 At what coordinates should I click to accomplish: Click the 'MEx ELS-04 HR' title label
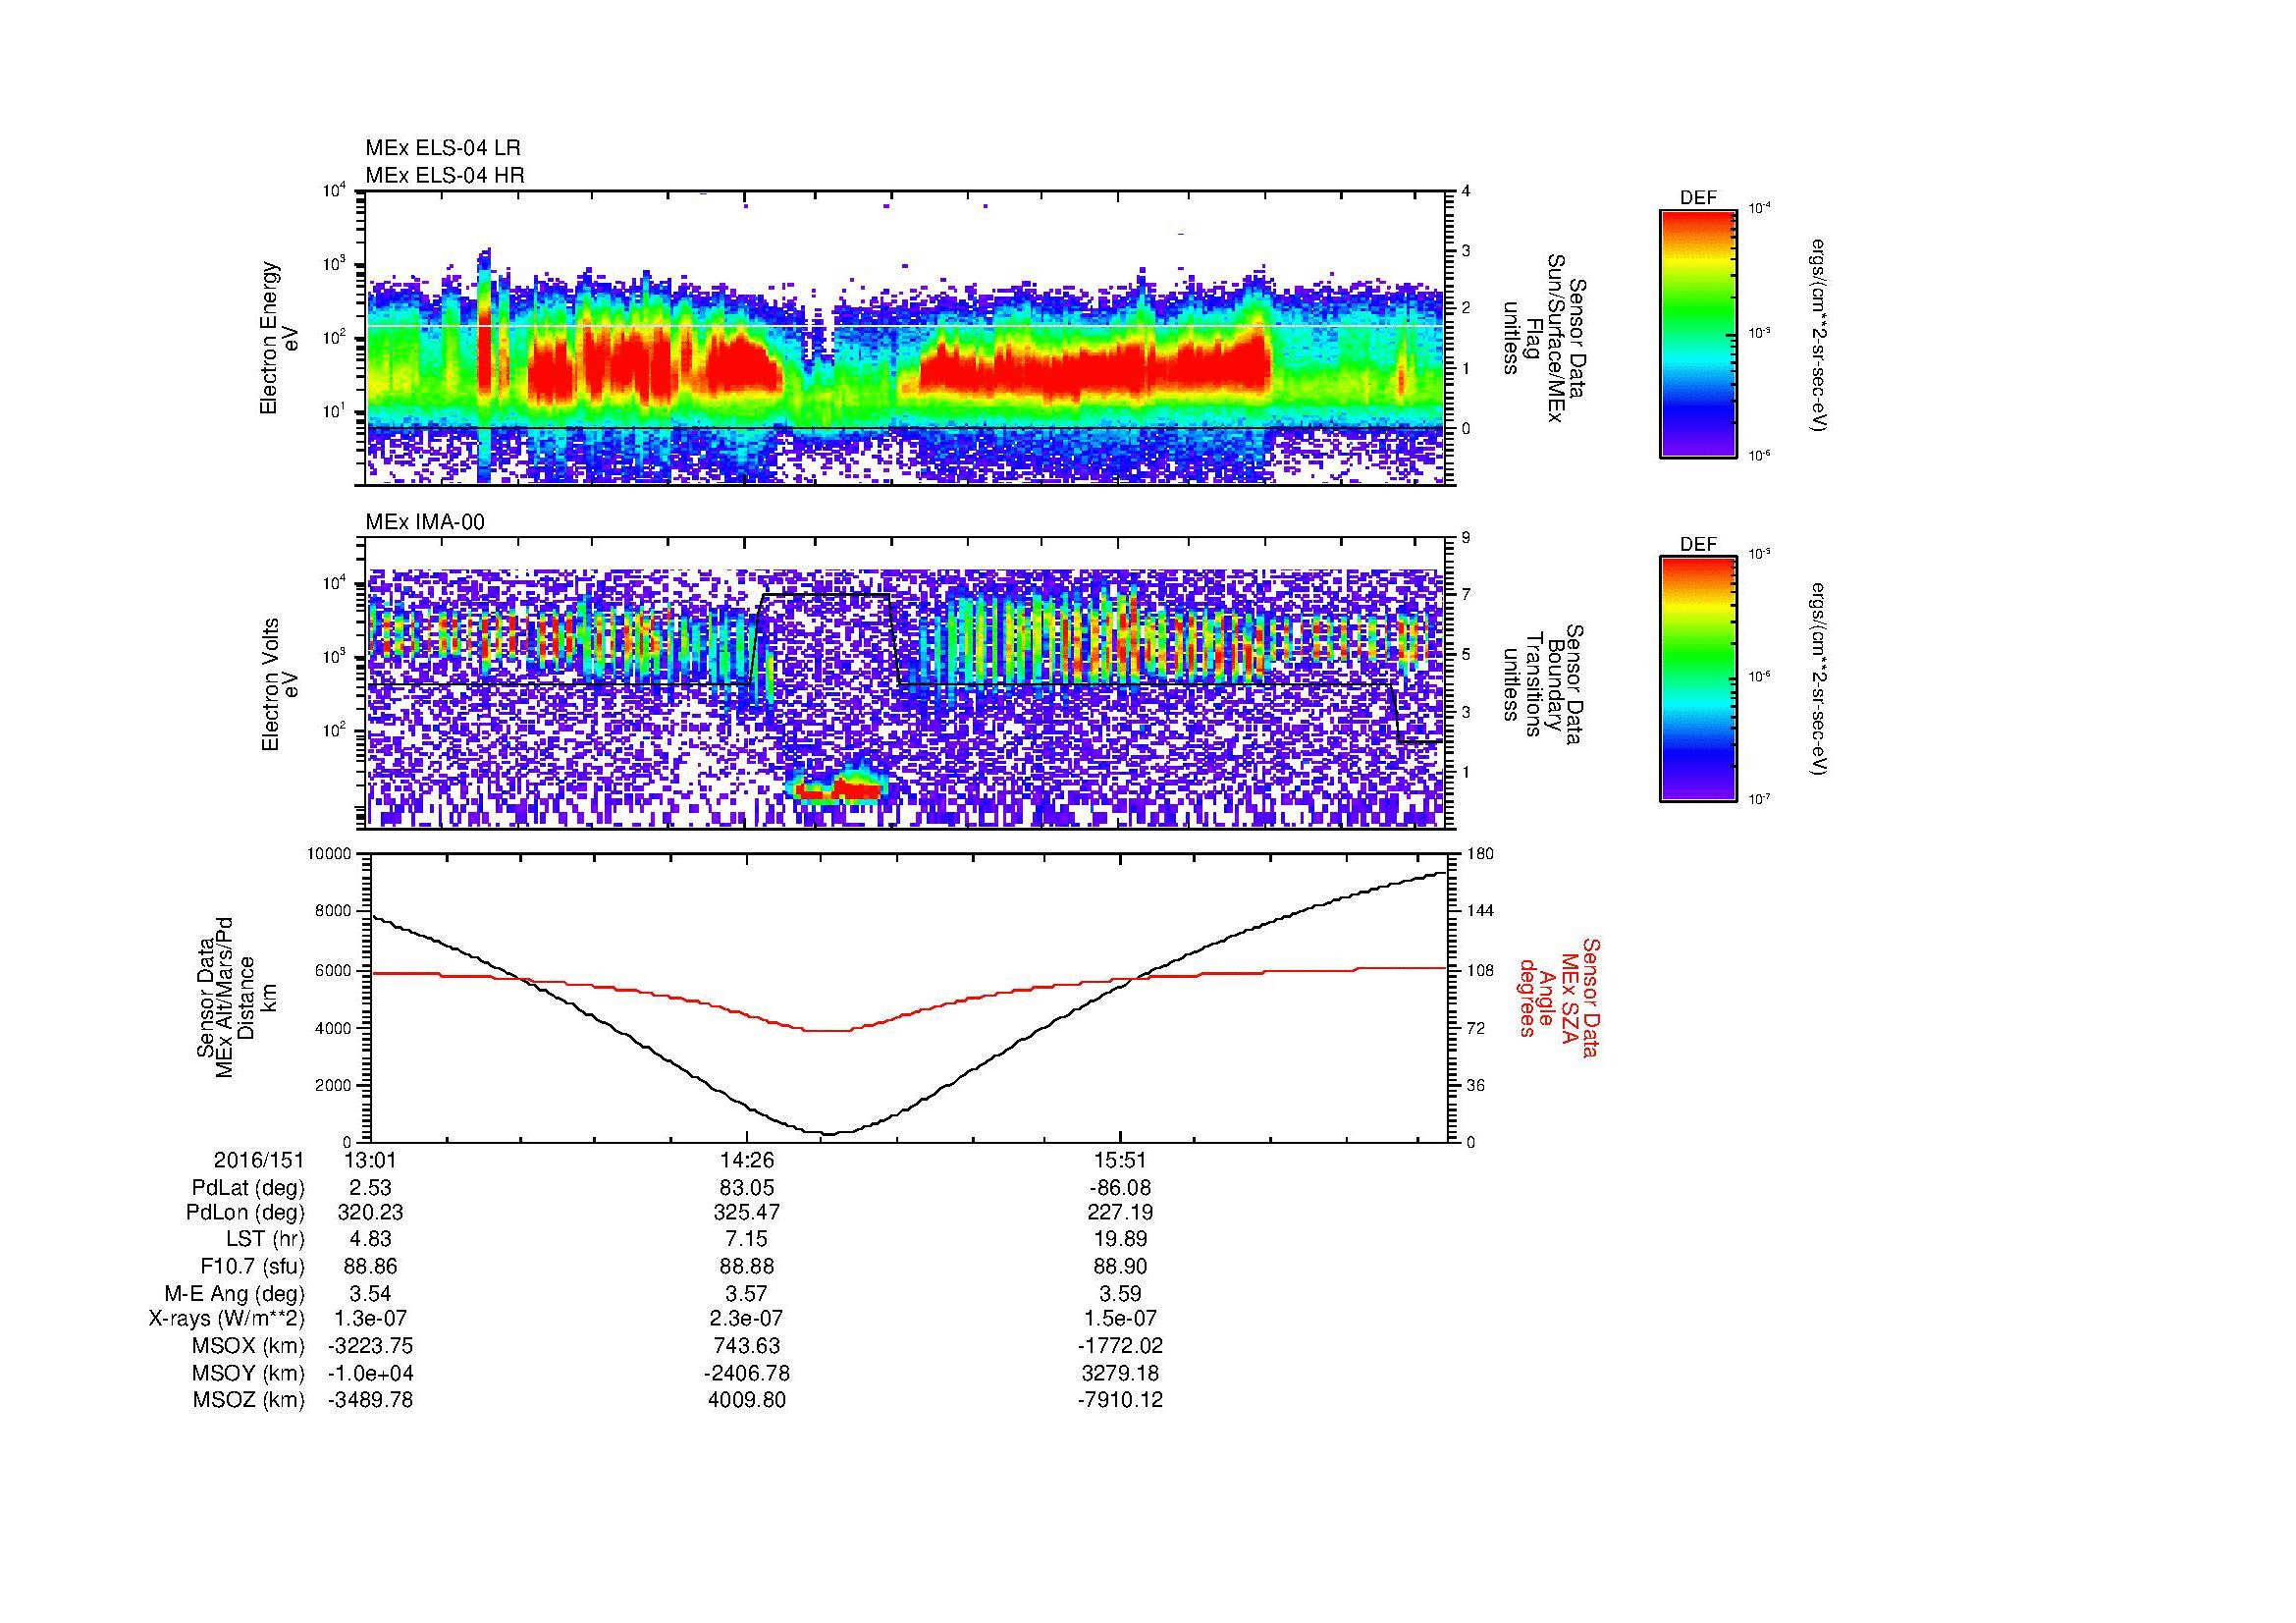[x=445, y=176]
